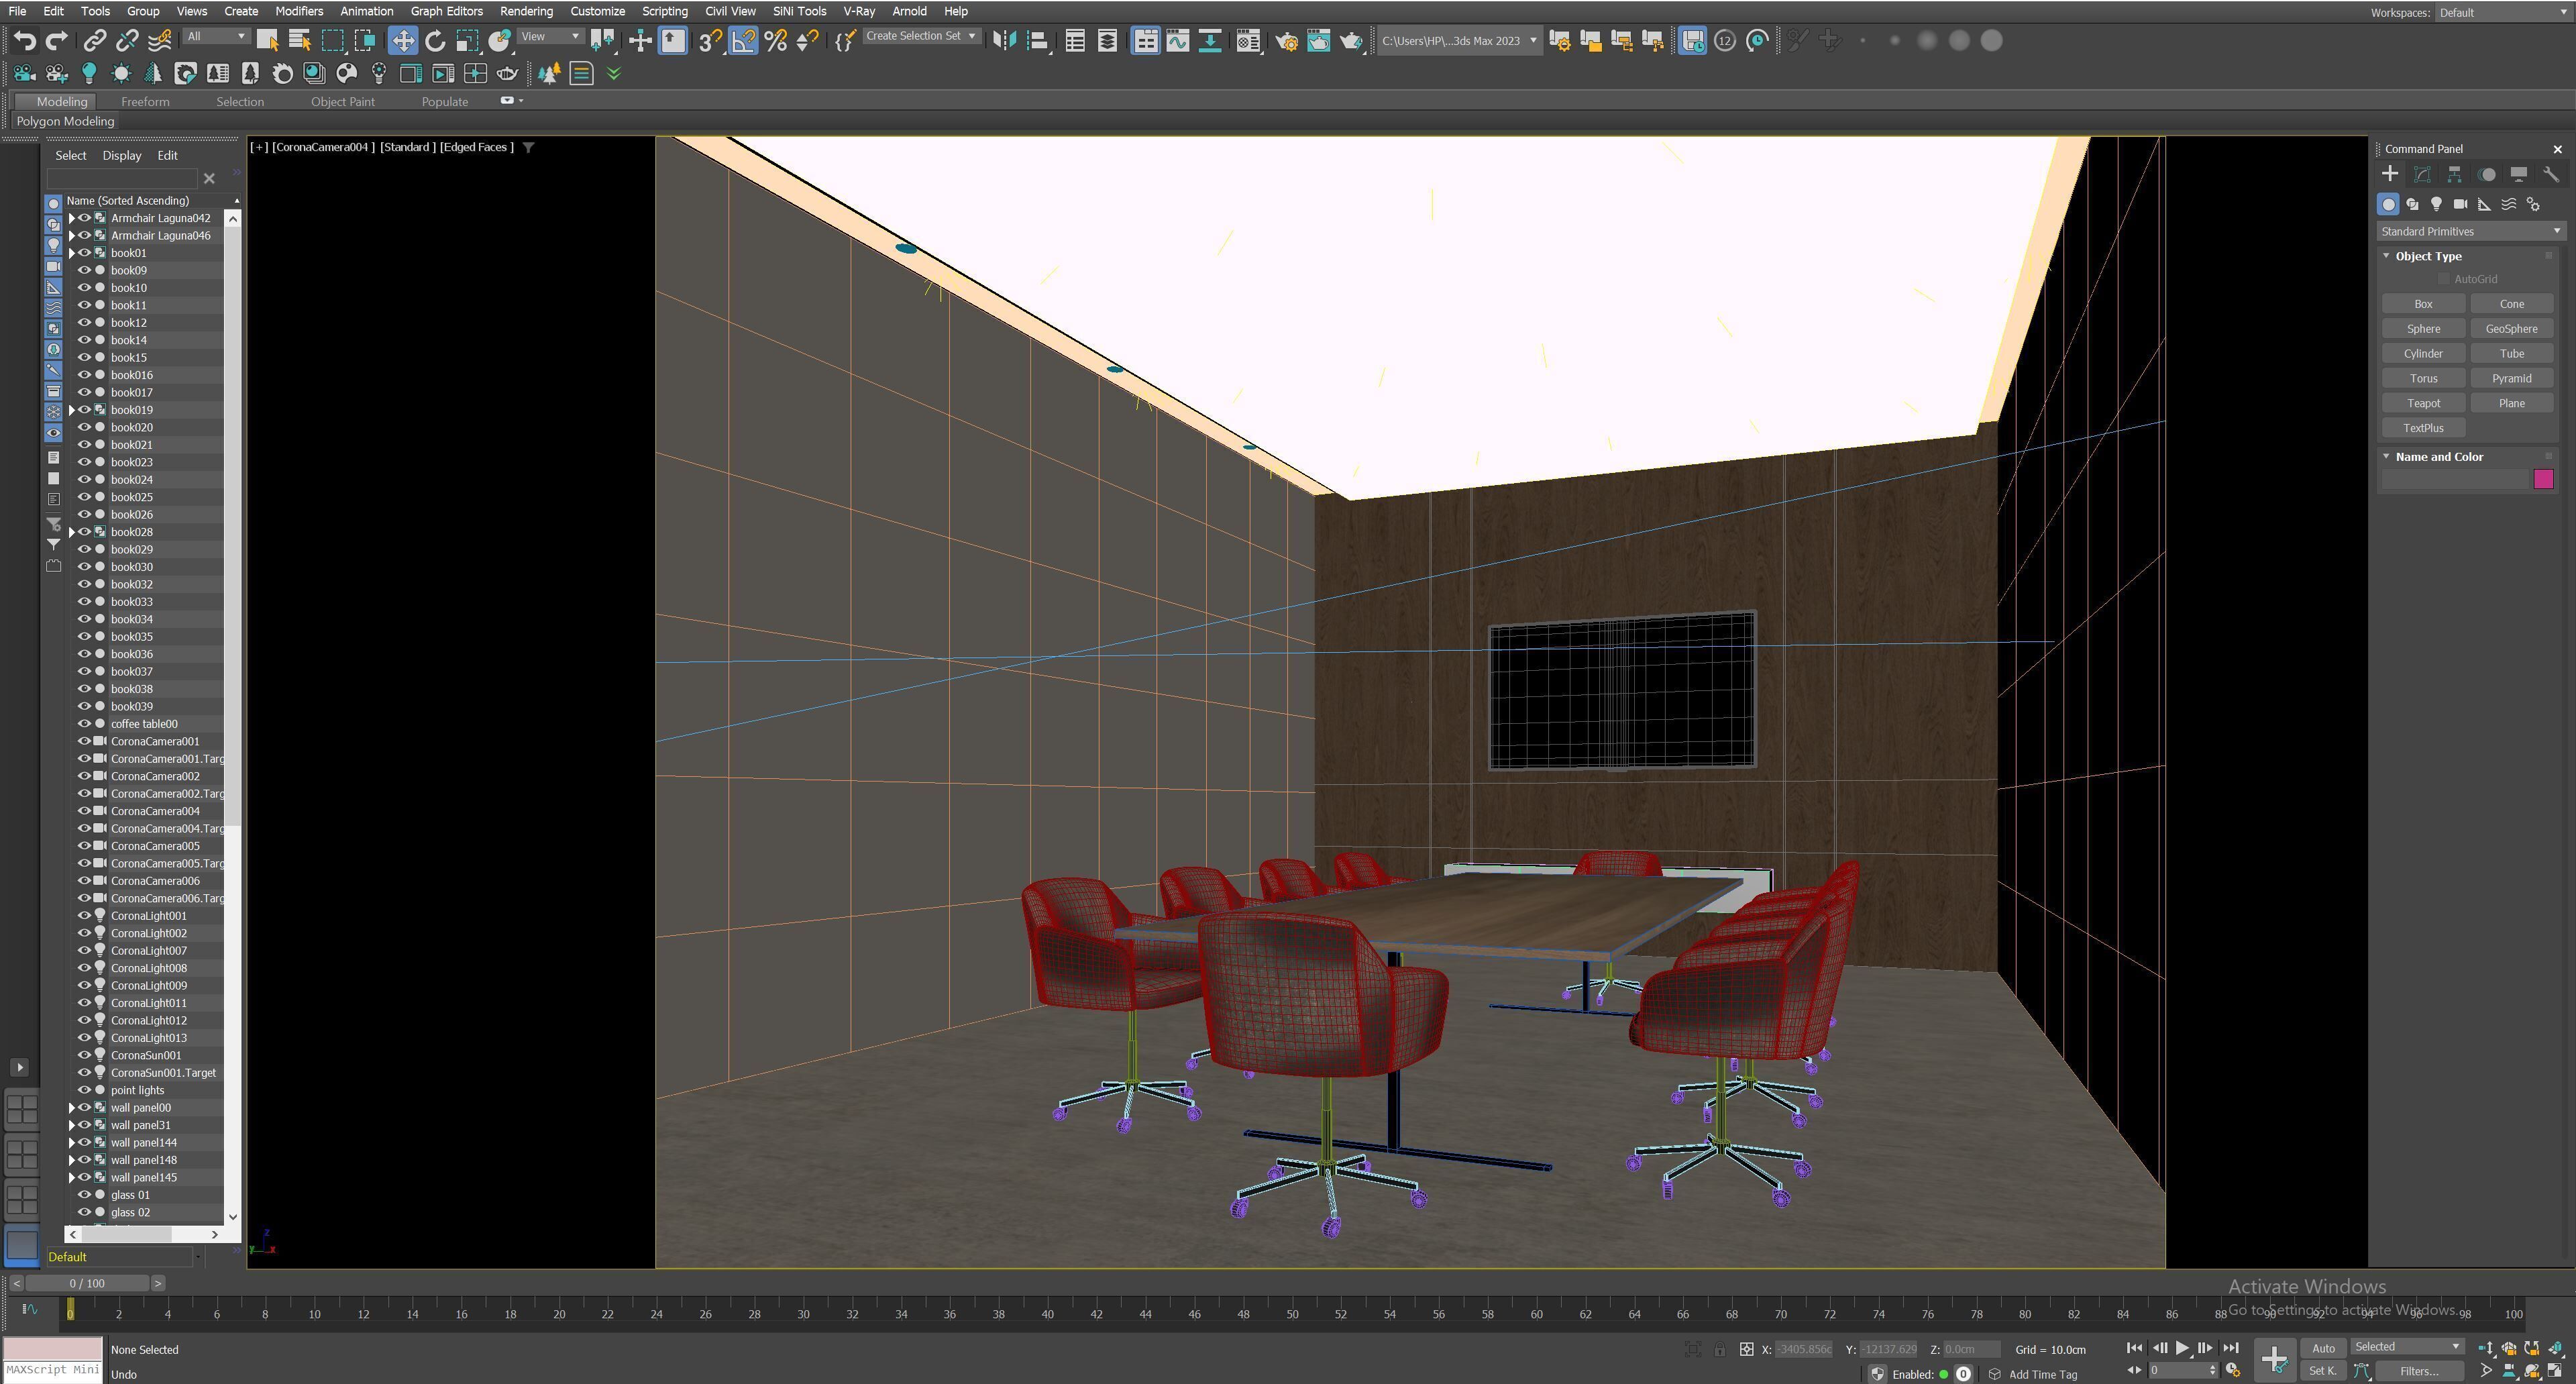Switch to the Object Paint ribbon tab
This screenshot has width=2576, height=1384.
[x=342, y=101]
